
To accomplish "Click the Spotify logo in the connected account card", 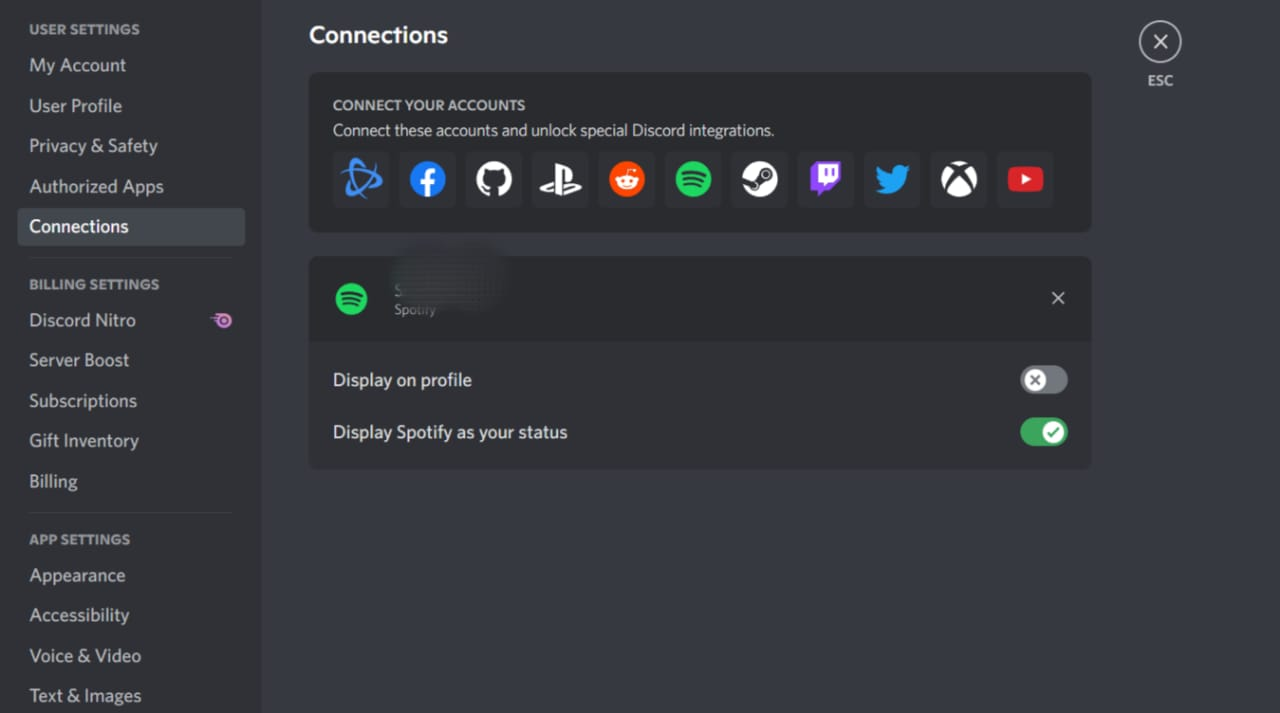I will (351, 298).
